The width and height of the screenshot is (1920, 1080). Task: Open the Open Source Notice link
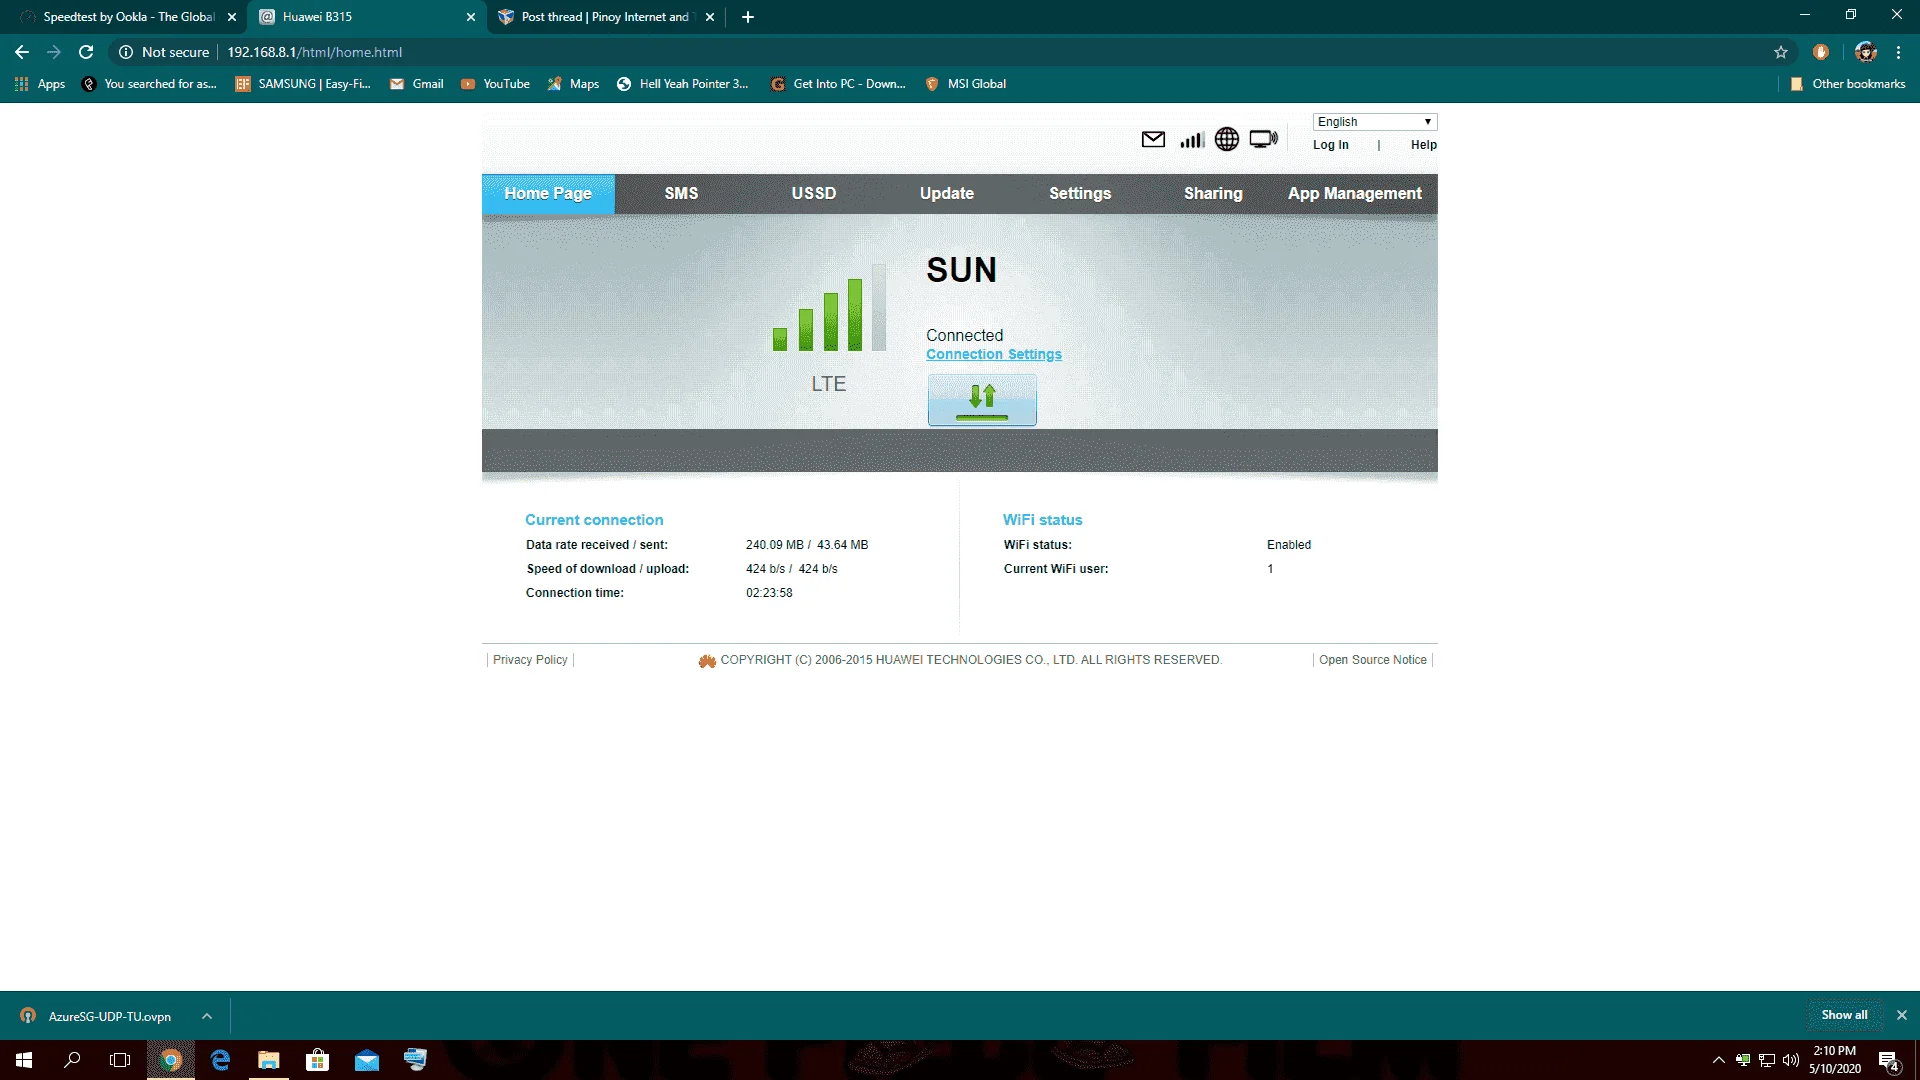coord(1373,660)
